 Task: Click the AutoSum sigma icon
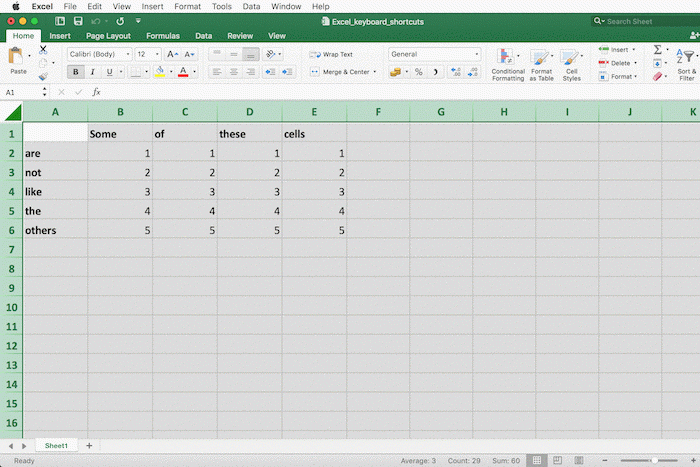pyautogui.click(x=657, y=49)
